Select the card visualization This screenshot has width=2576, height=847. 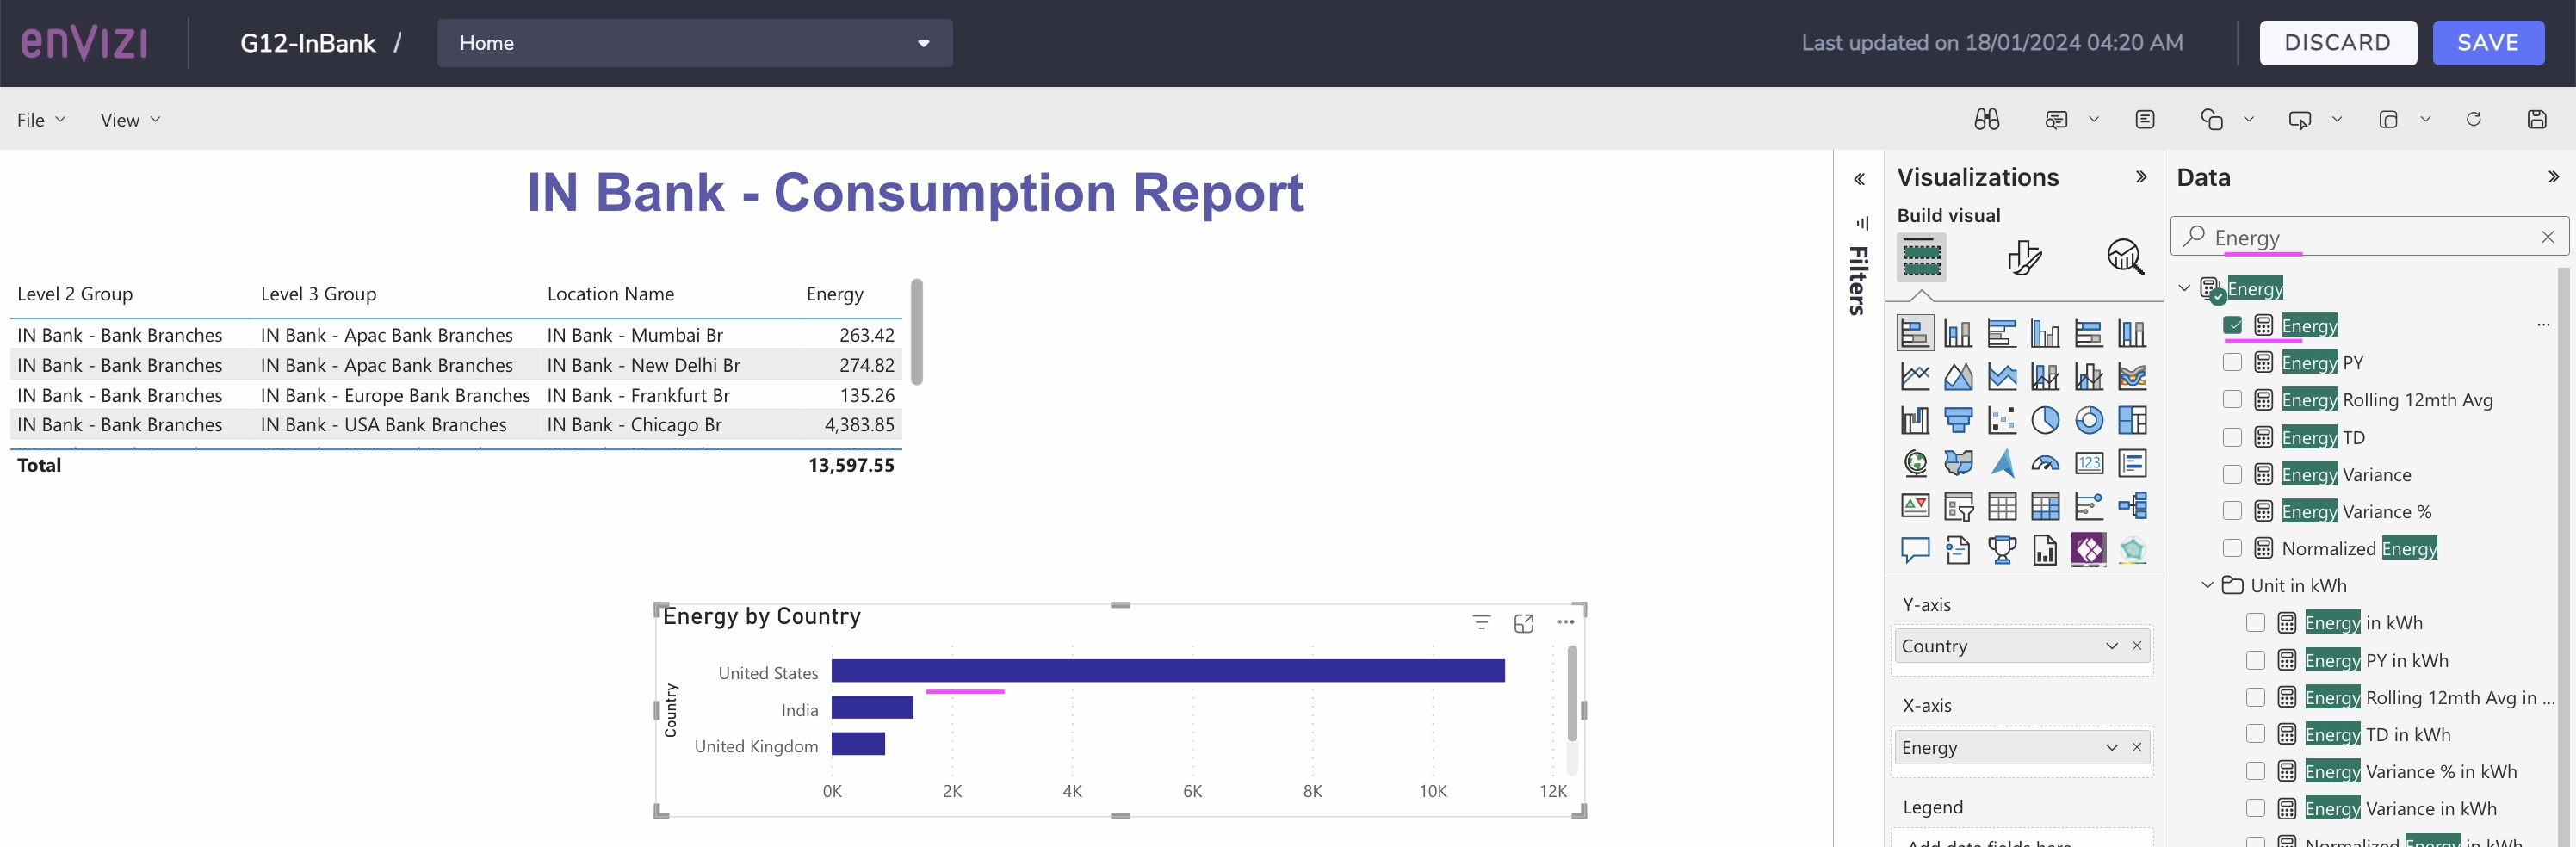2089,463
